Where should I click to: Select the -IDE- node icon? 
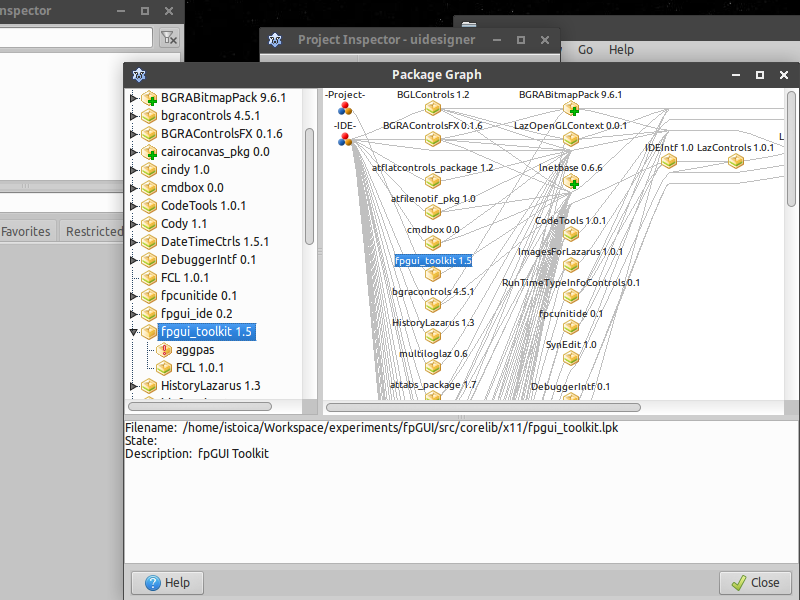343,140
